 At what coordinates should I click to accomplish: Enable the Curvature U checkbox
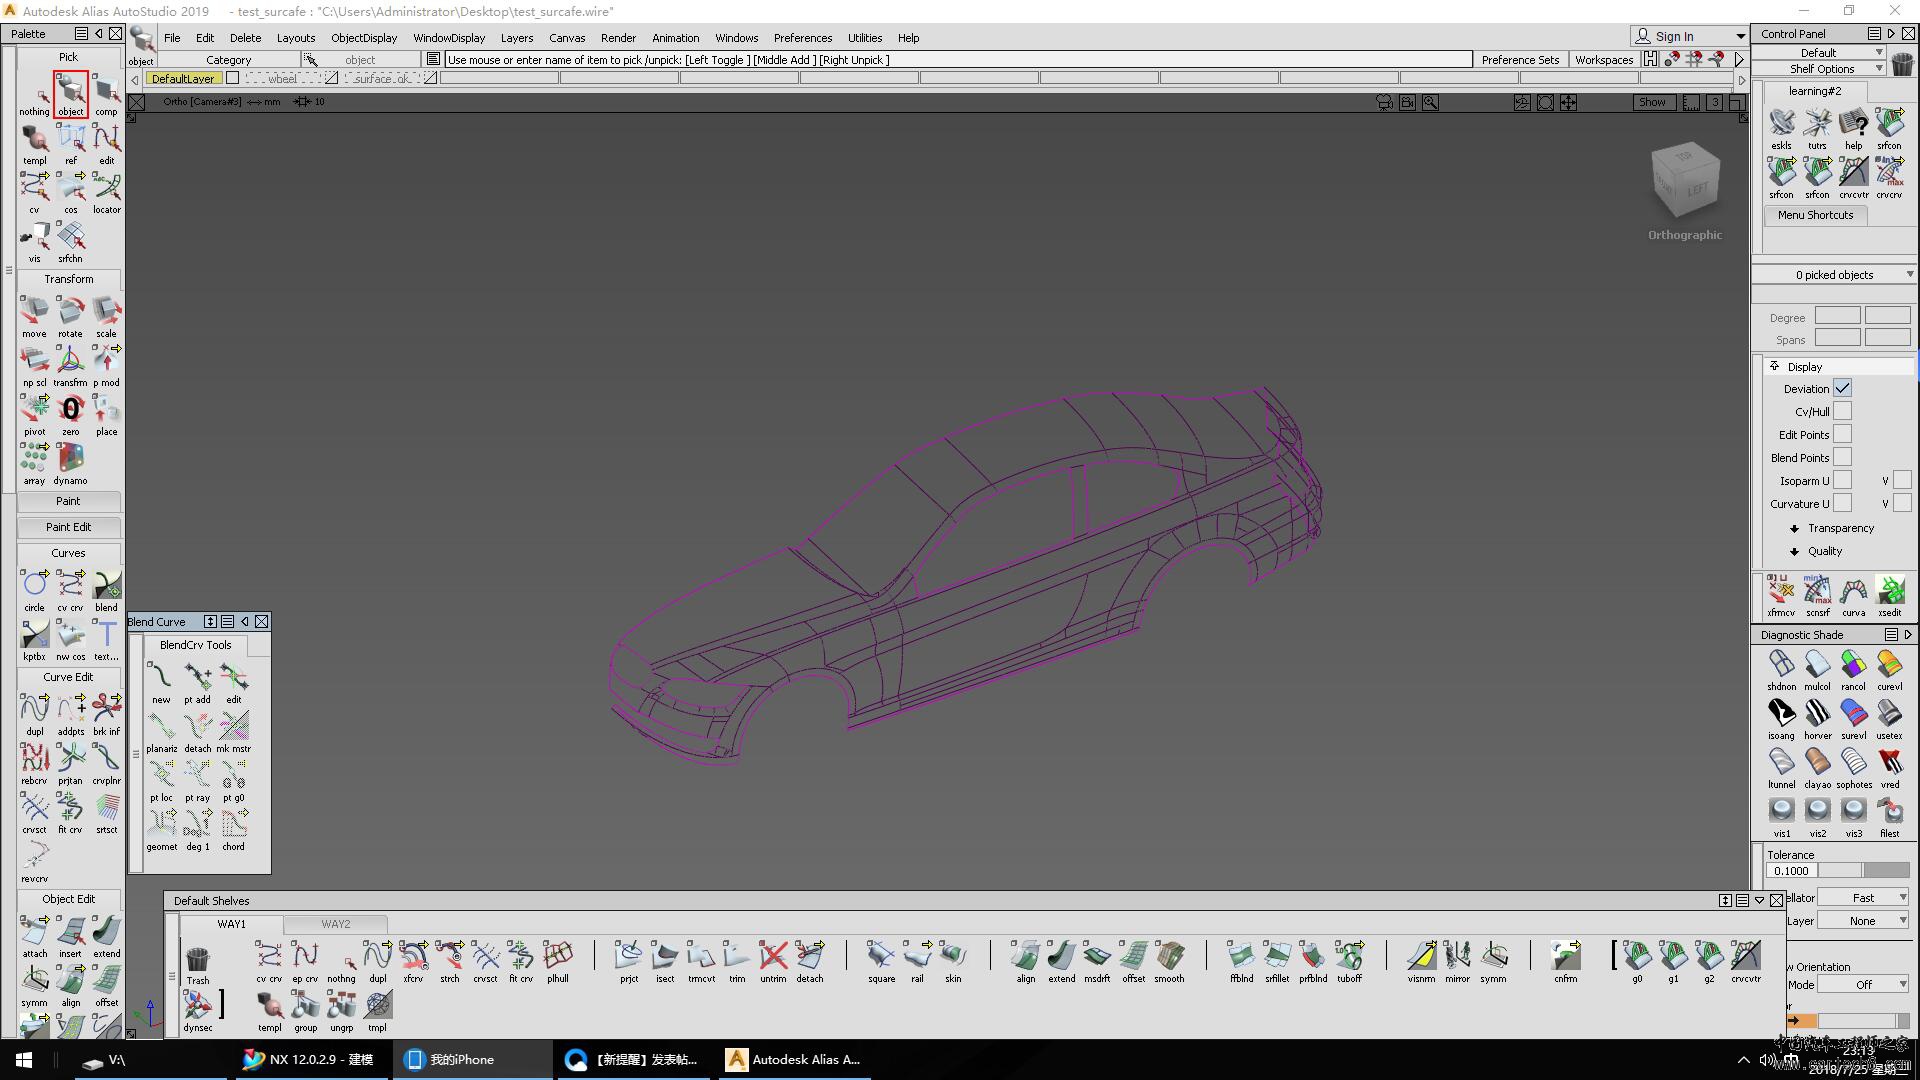click(1842, 503)
